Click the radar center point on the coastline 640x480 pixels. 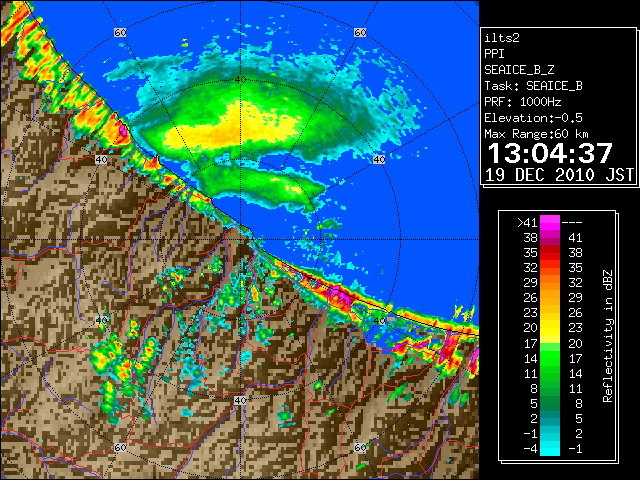(x=240, y=240)
